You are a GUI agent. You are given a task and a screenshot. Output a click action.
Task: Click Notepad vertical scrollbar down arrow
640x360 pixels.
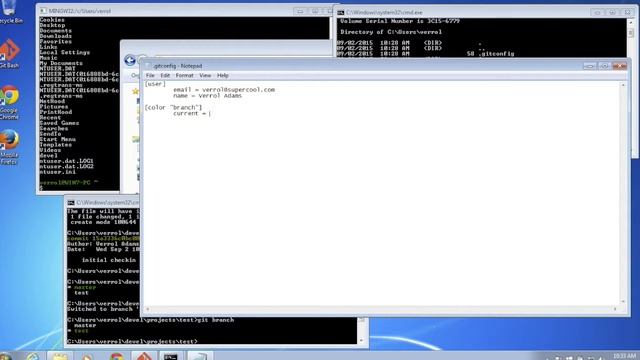pyautogui.click(x=623, y=302)
